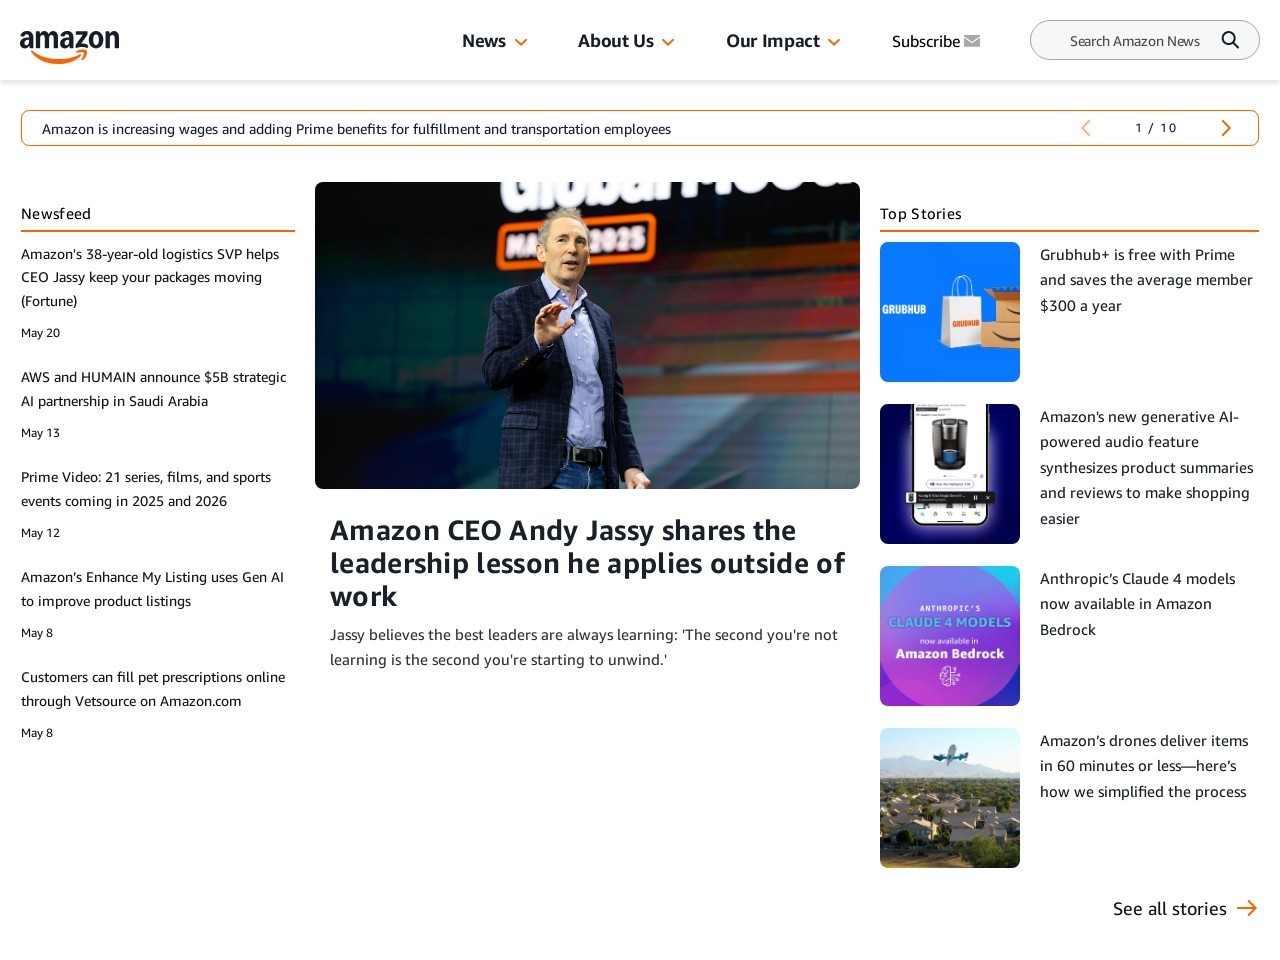Expand the About Us dropdown chevron

coord(668,42)
